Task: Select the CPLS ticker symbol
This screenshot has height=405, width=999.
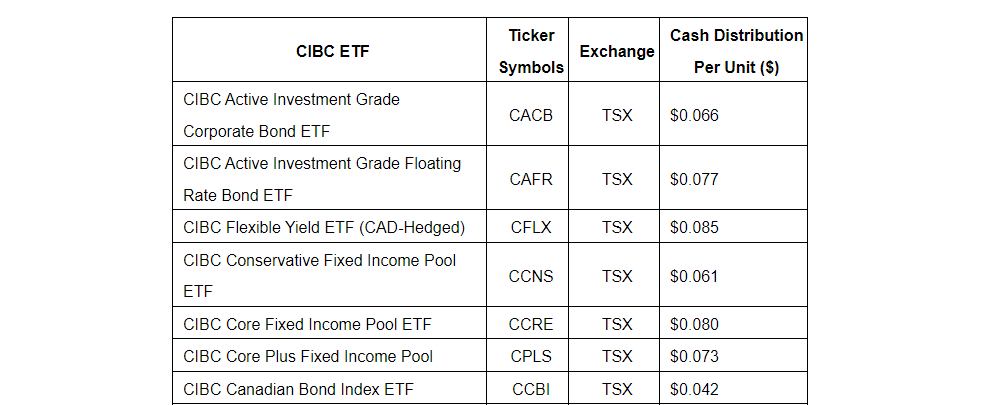Action: tap(531, 356)
